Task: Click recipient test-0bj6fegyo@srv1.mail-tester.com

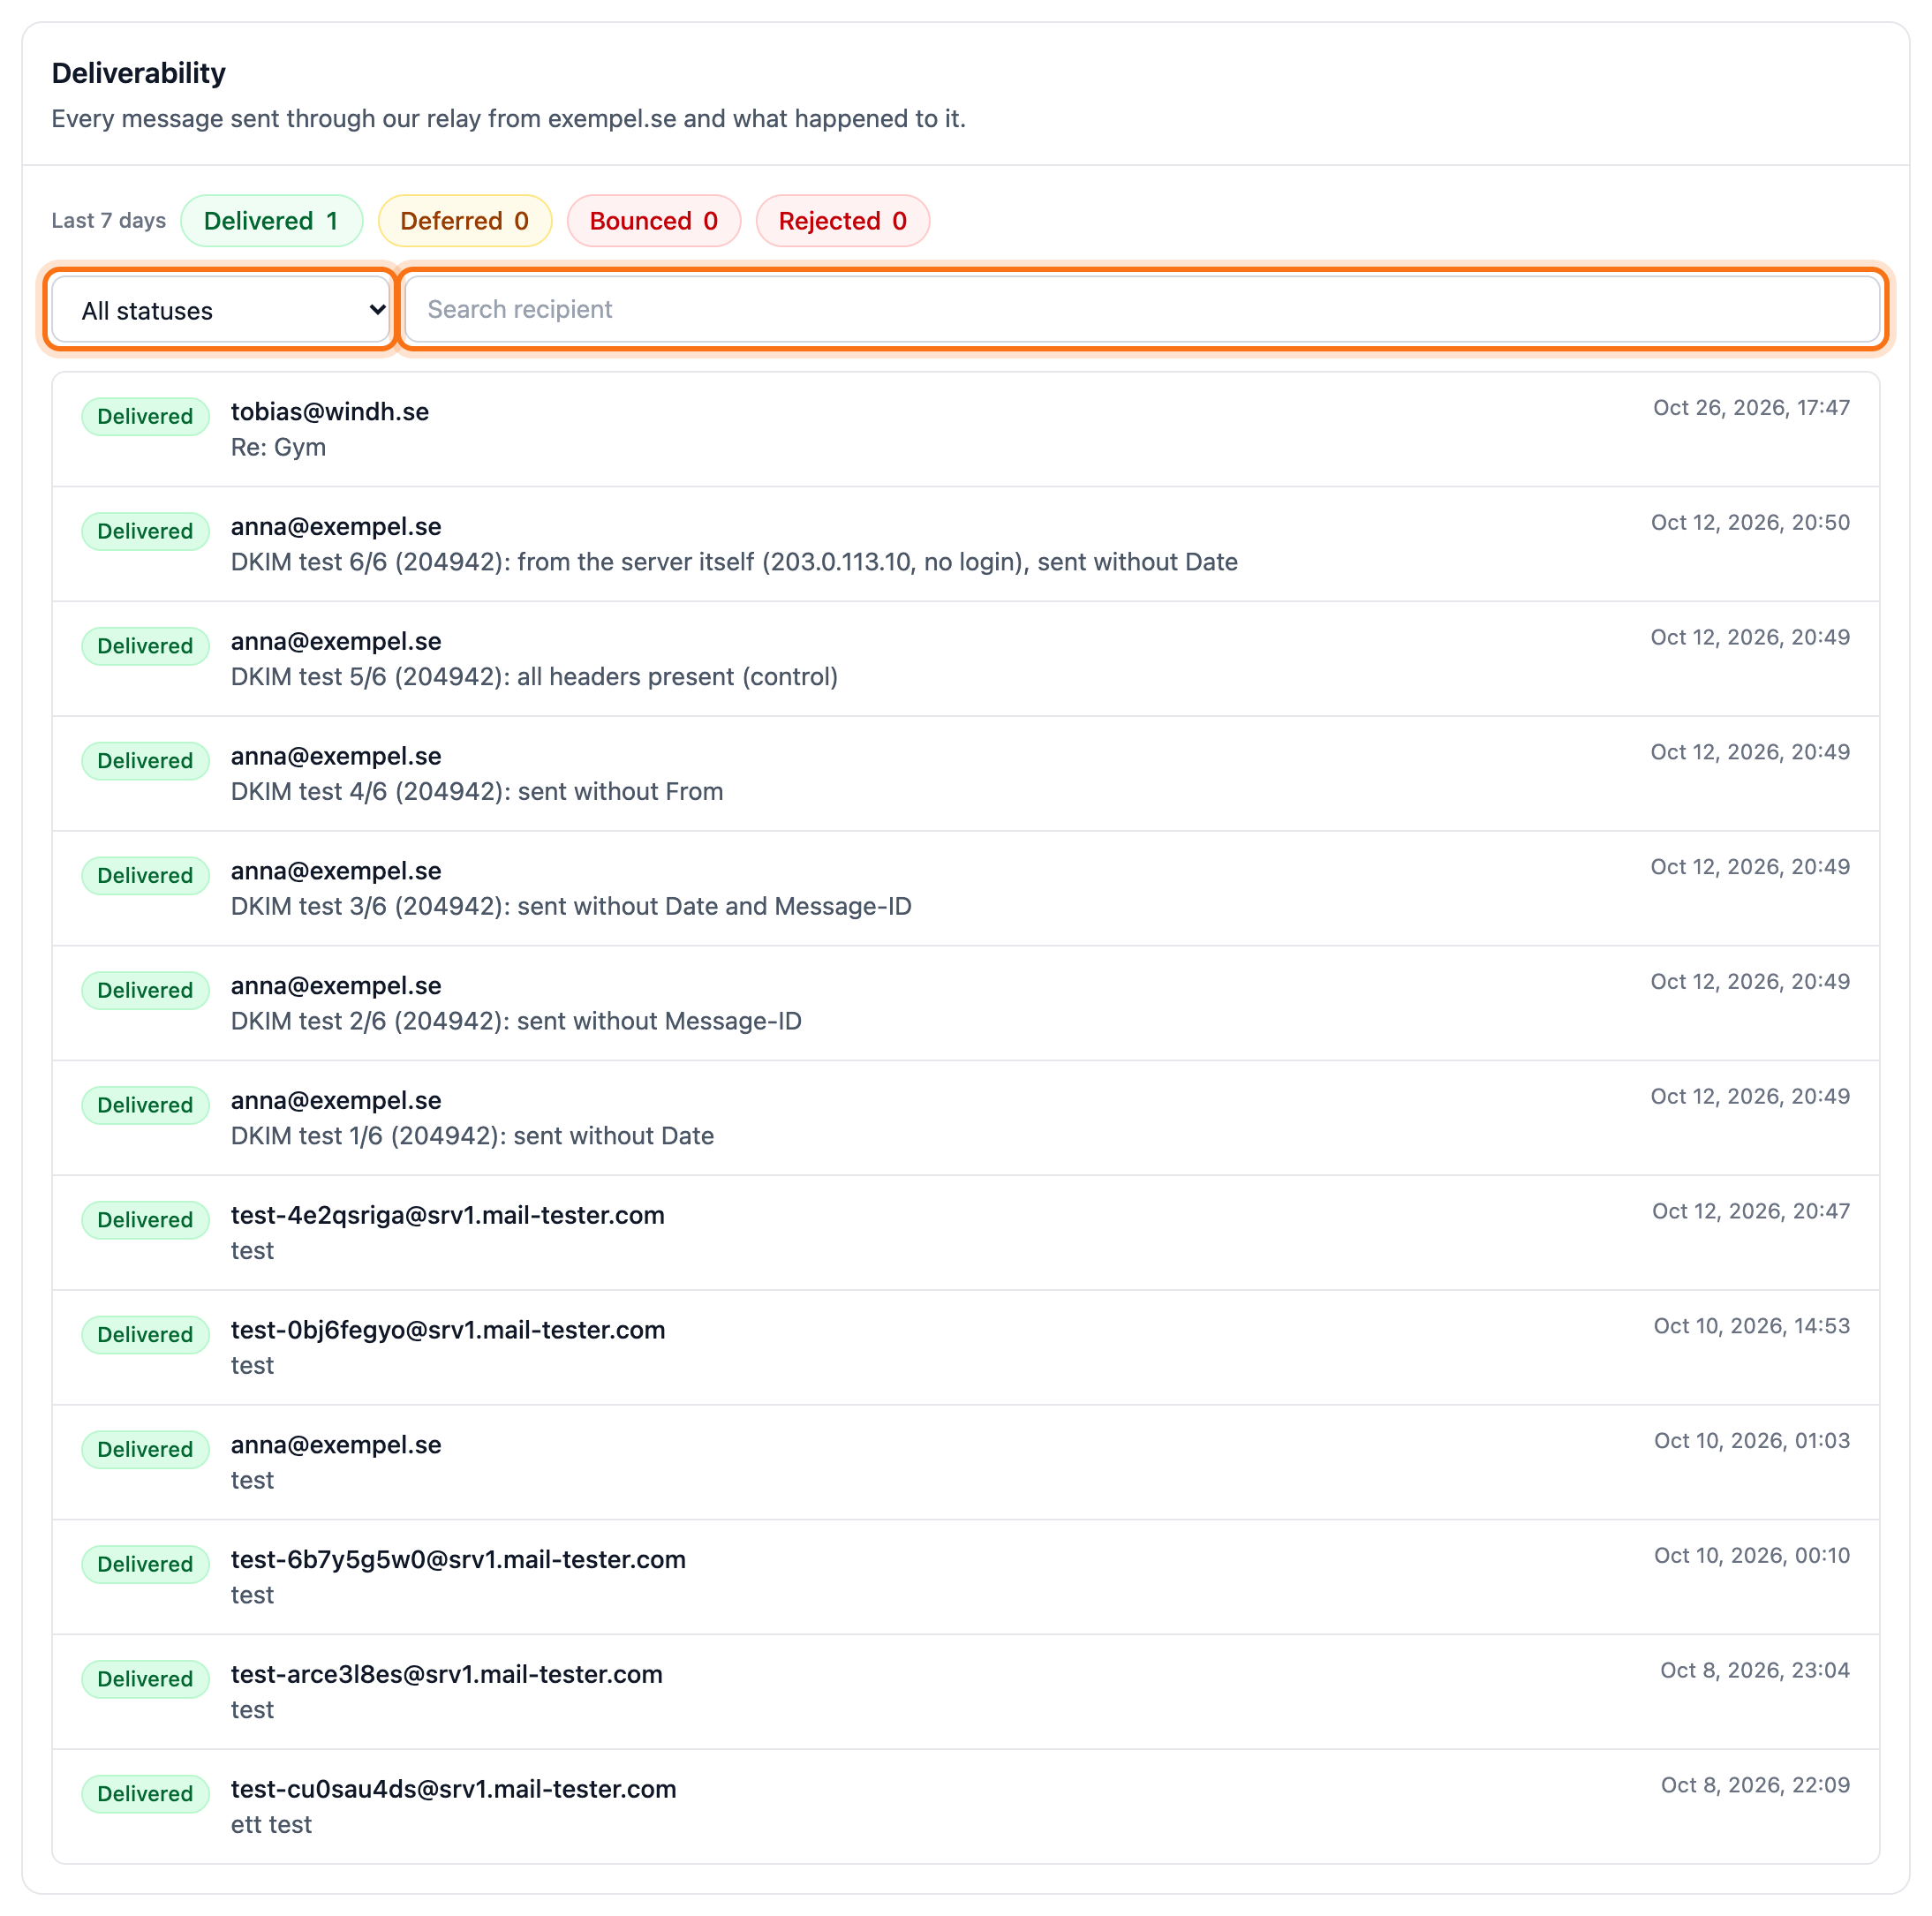Action: [447, 1330]
